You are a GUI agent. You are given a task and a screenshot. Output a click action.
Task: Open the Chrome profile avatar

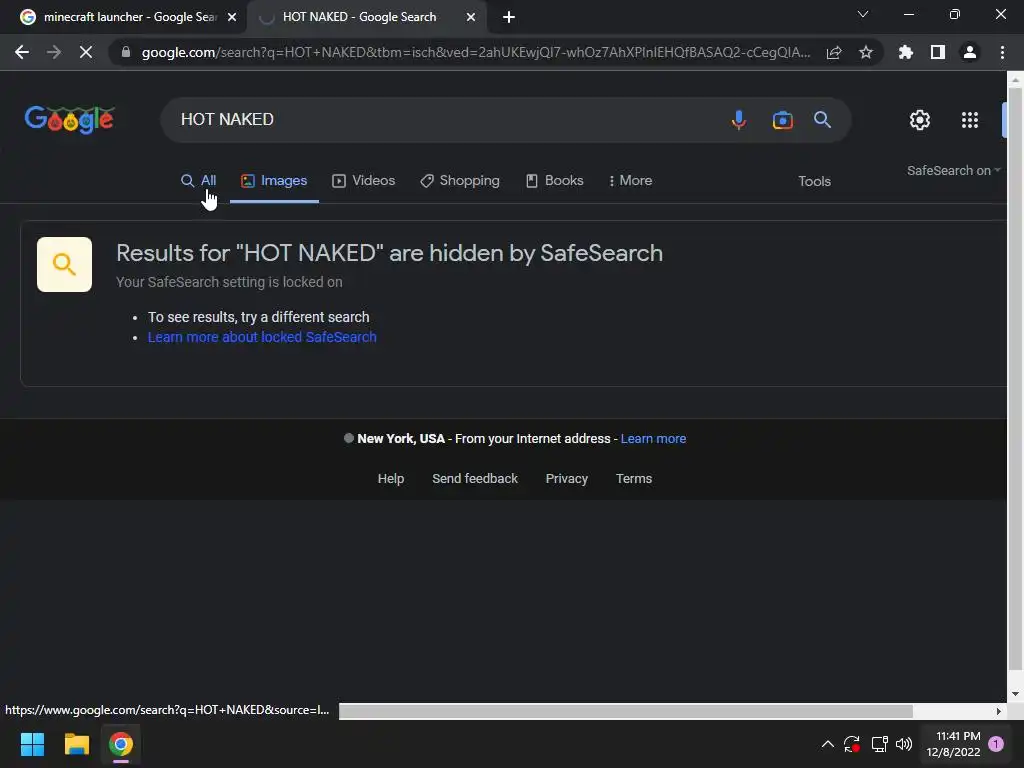coord(970,52)
